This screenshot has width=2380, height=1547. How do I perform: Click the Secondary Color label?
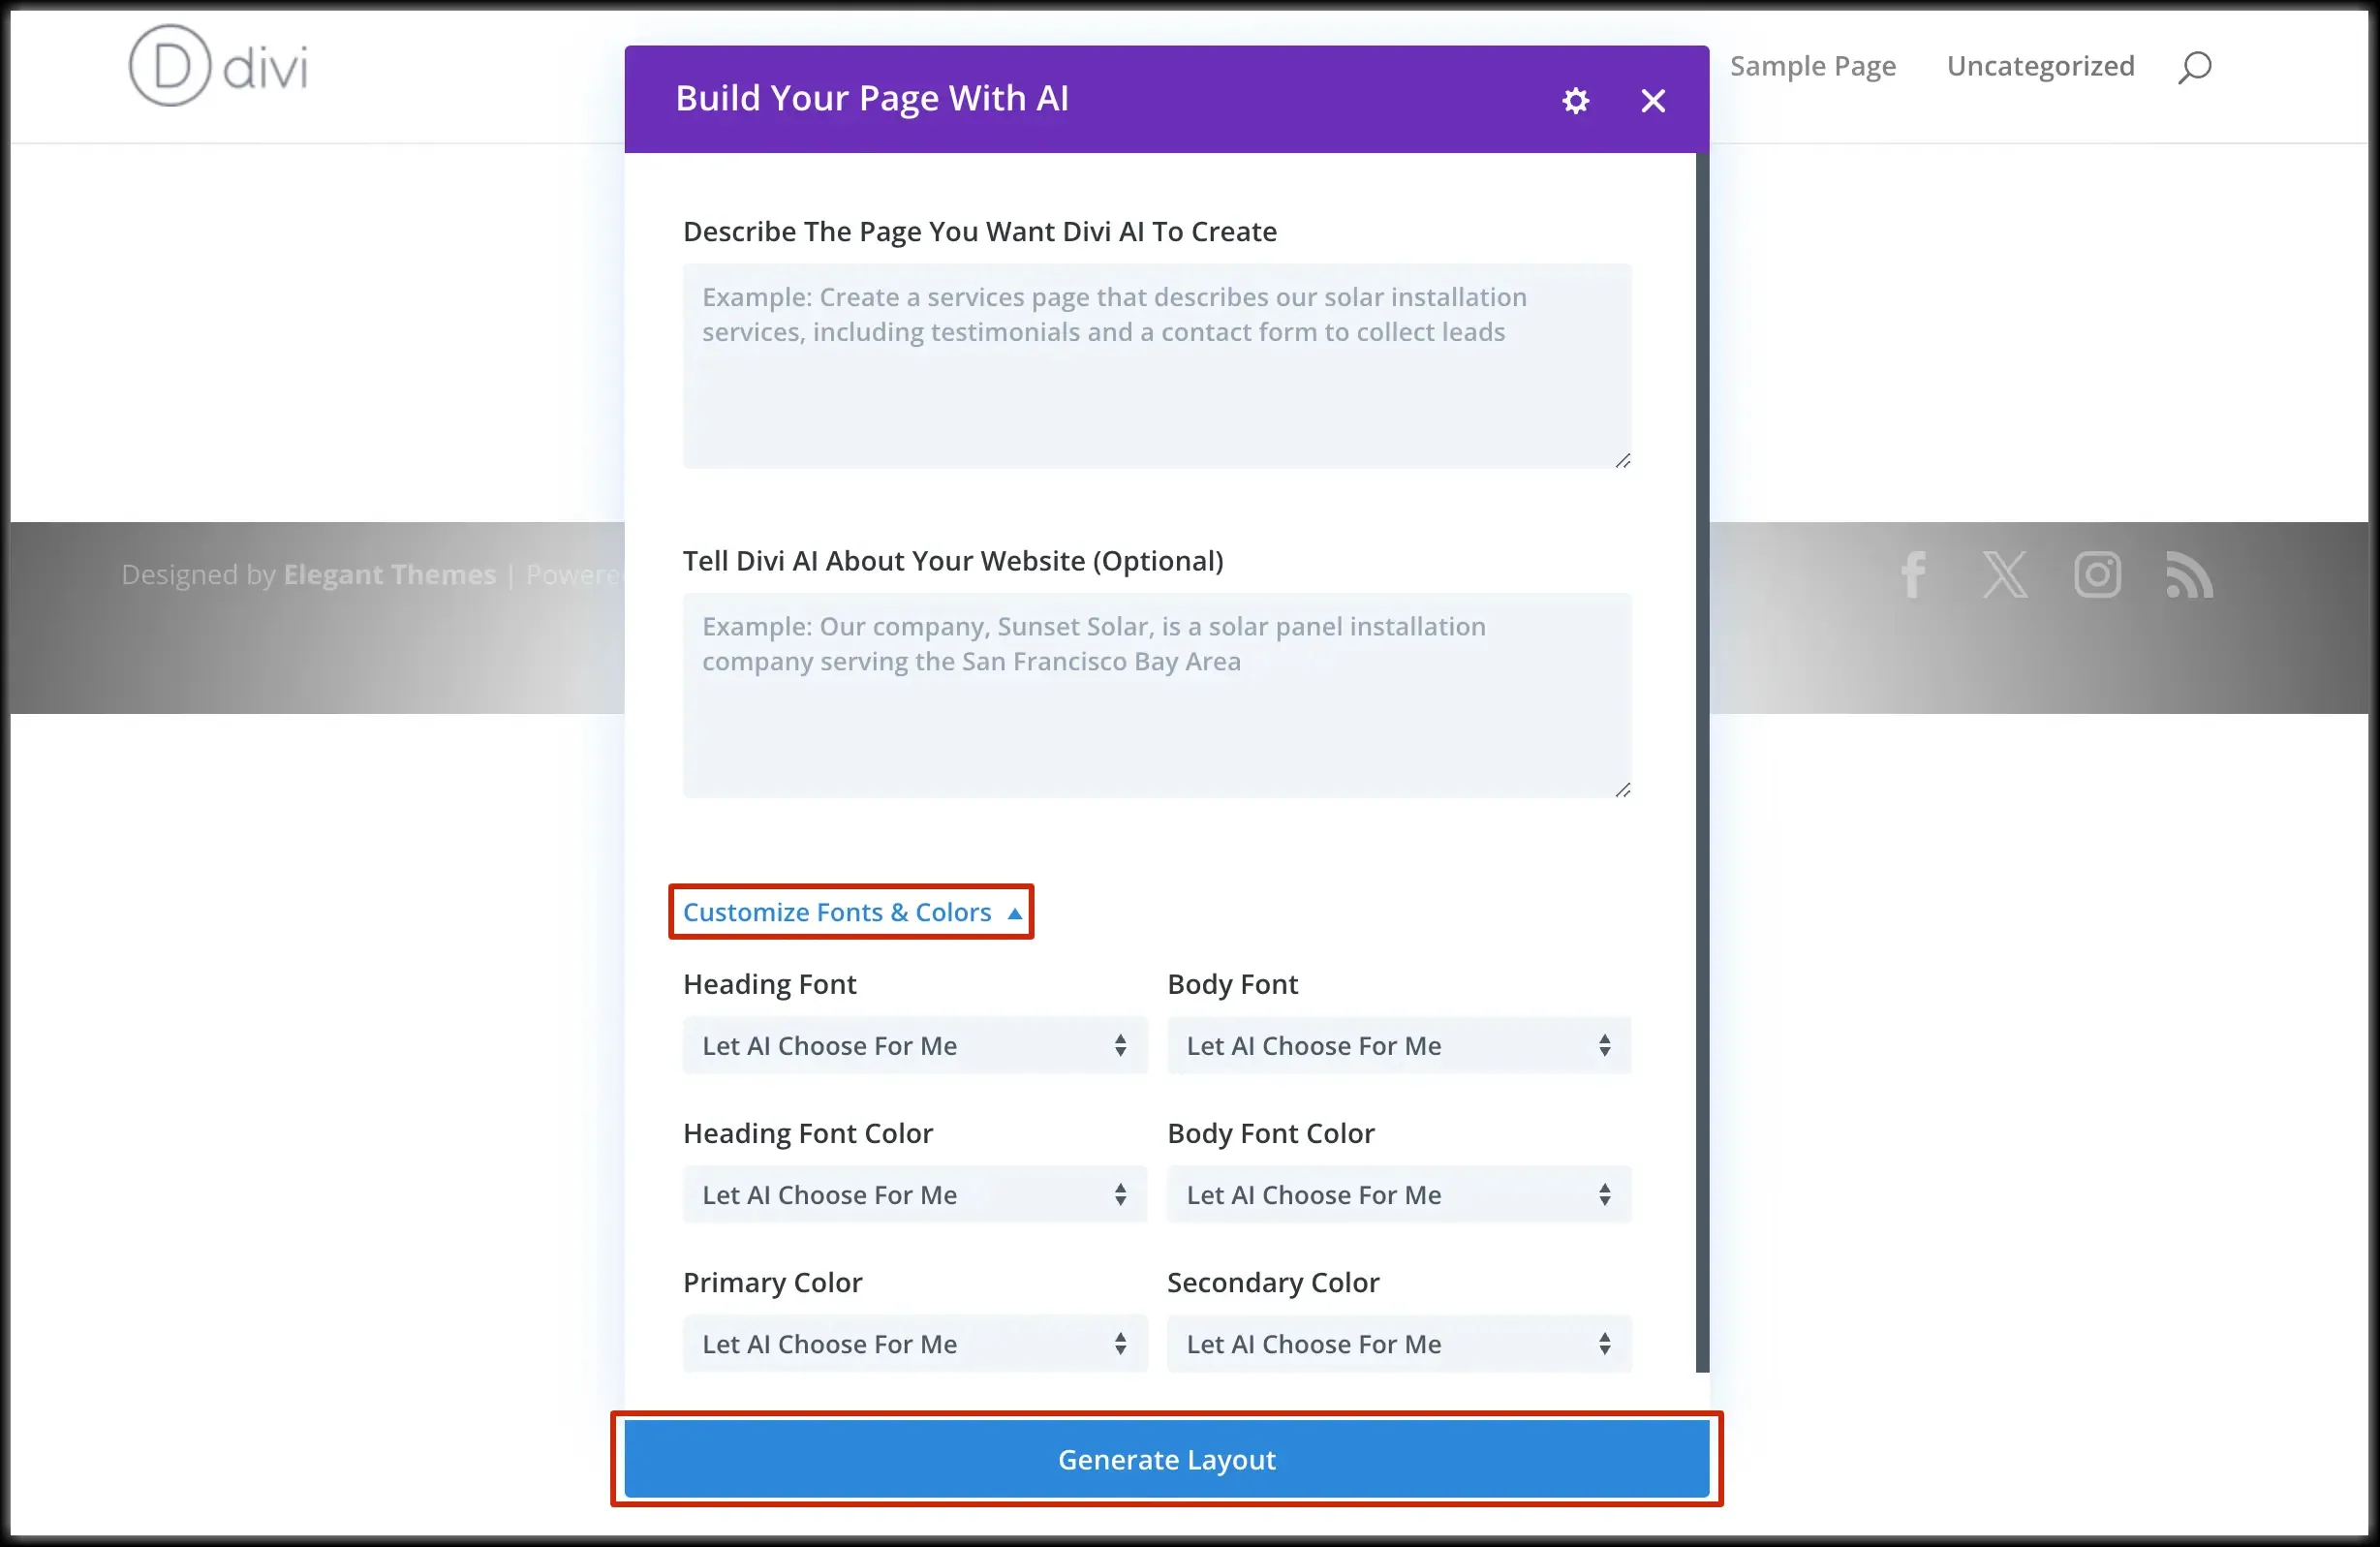(1273, 1282)
